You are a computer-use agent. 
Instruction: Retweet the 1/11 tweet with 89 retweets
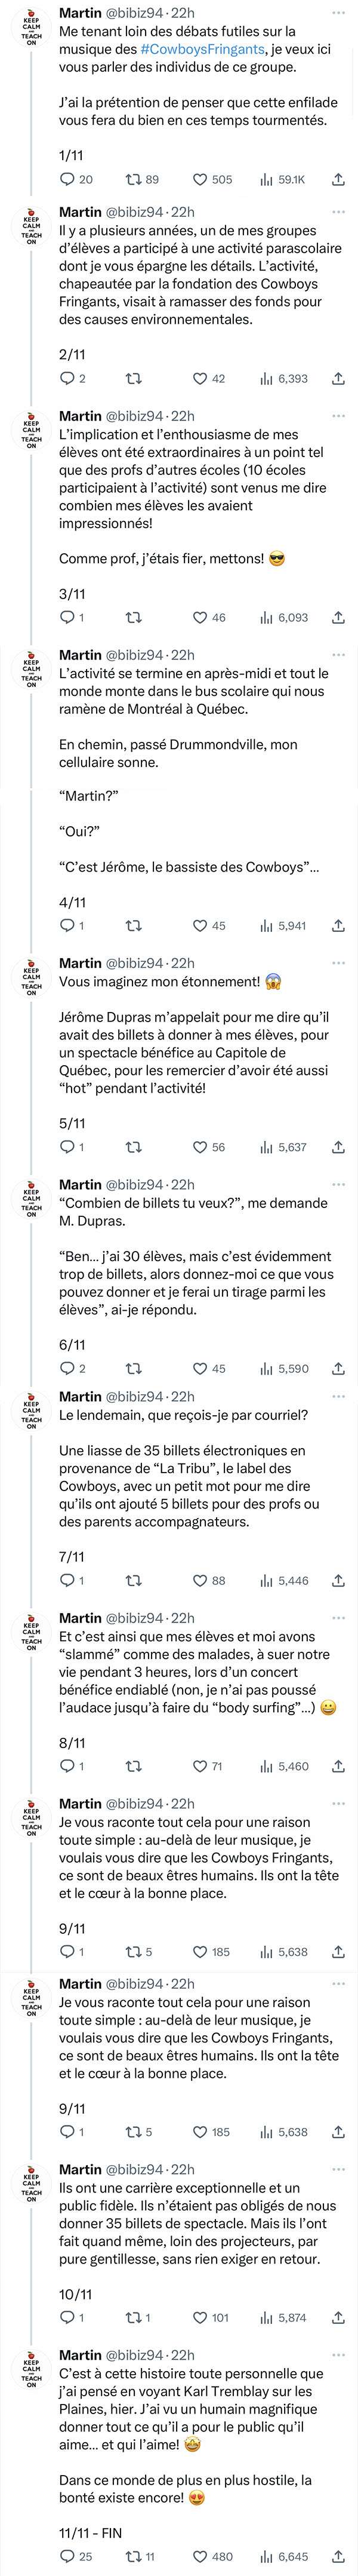click(x=141, y=180)
